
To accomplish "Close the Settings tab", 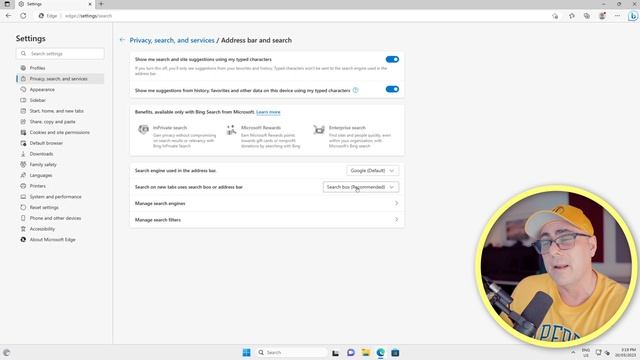I will [x=90, y=4].
